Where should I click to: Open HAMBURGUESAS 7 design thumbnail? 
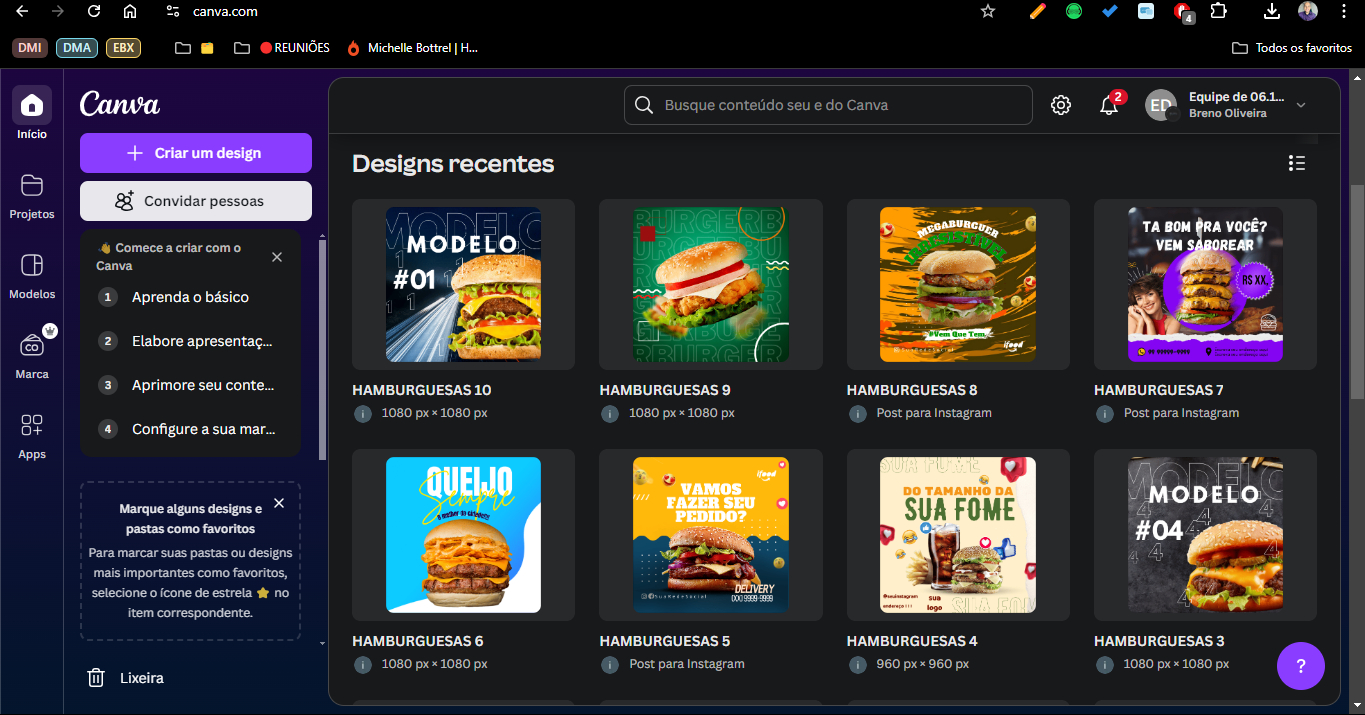coord(1205,285)
